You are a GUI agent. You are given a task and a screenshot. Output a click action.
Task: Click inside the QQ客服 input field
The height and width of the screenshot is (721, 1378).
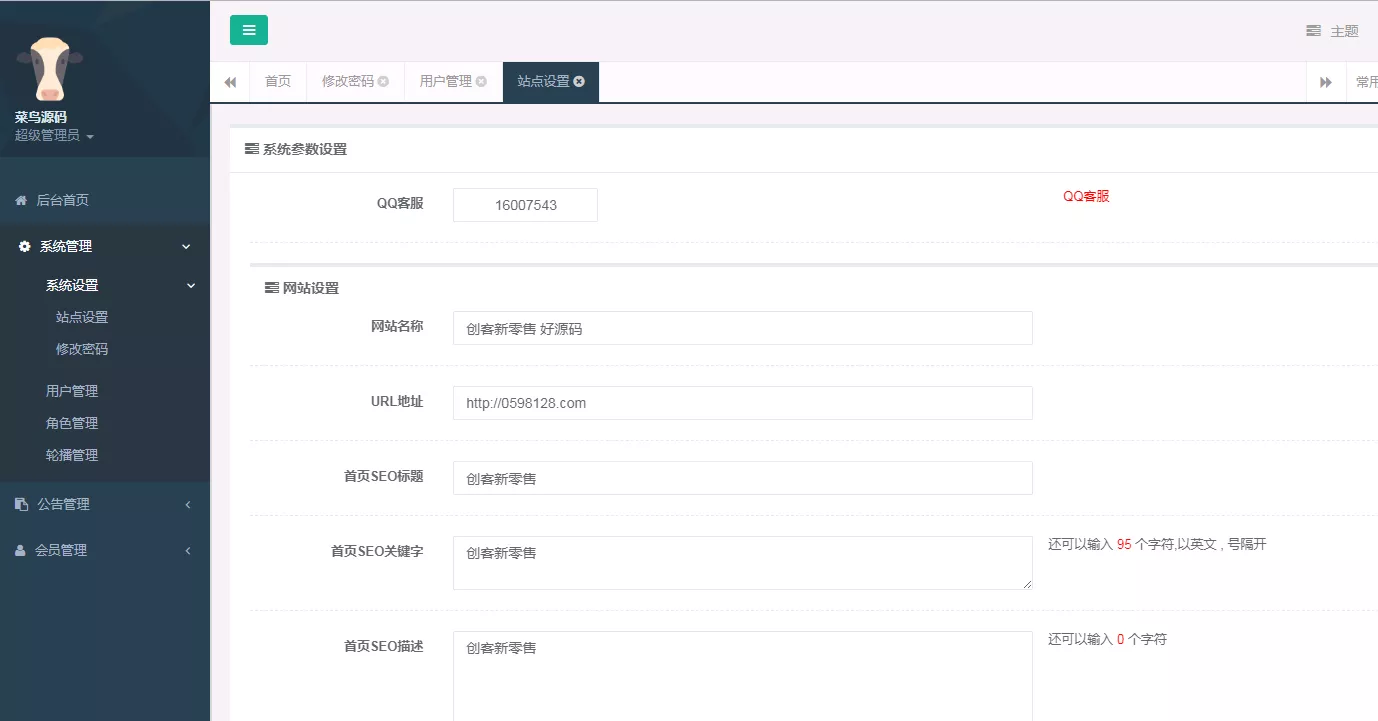[x=524, y=204]
